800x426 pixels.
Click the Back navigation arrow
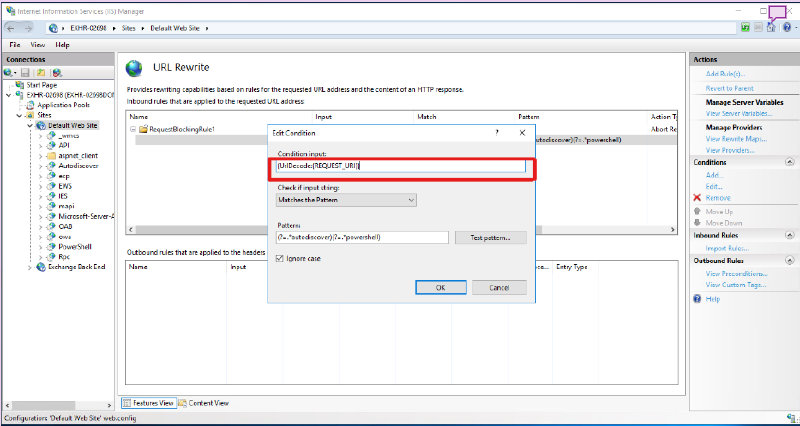pyautogui.click(x=11, y=28)
